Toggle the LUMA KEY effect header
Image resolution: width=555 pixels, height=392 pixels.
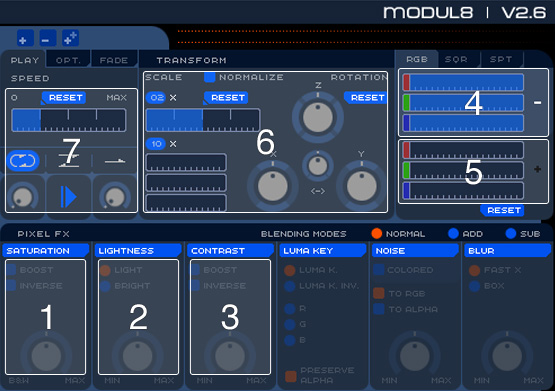[323, 251]
